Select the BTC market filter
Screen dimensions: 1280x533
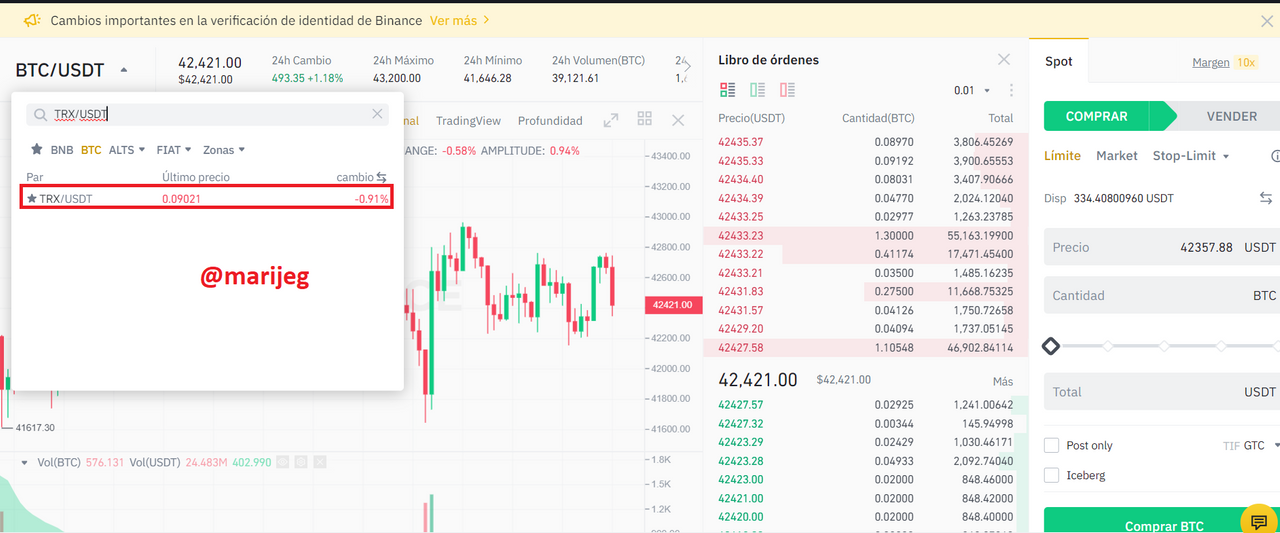[91, 150]
